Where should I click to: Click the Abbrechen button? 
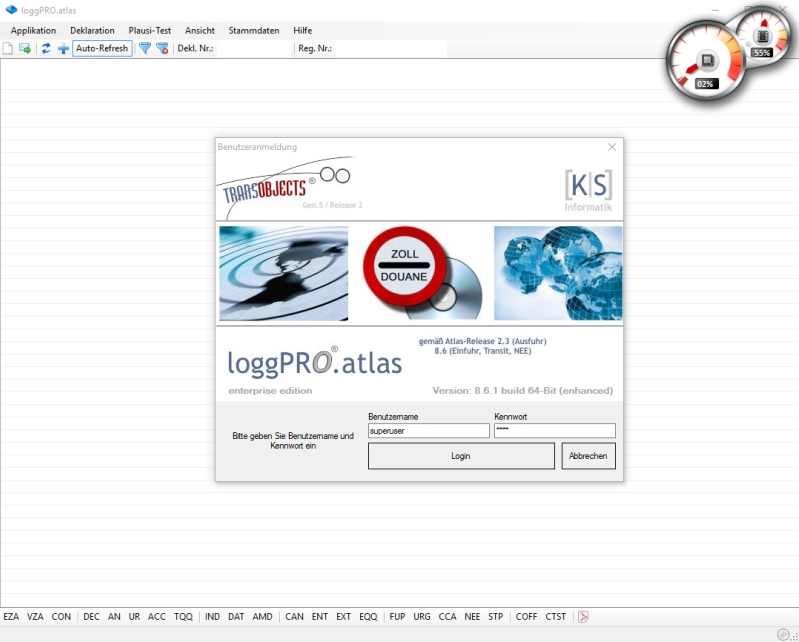pos(589,456)
